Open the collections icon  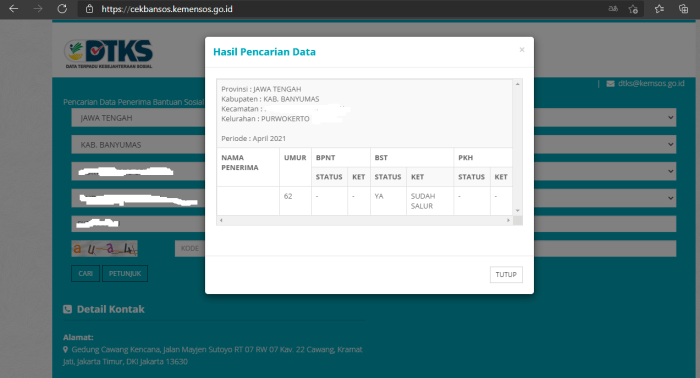point(683,9)
